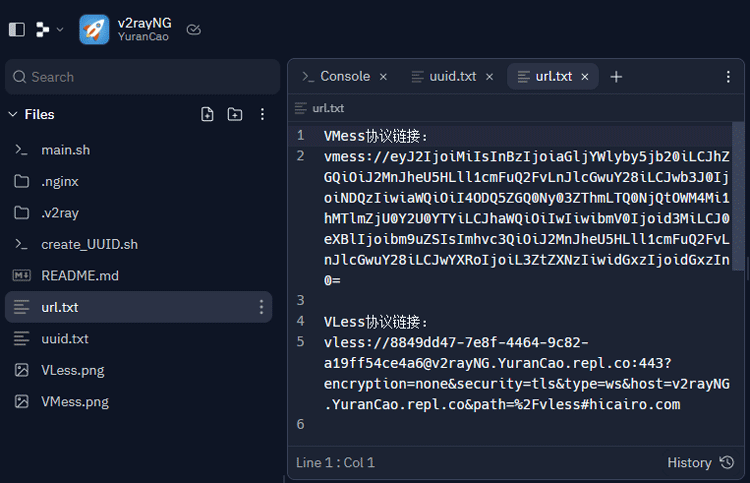This screenshot has width=750, height=483.
Task: Click the cloud saved status icon
Action: click(193, 30)
